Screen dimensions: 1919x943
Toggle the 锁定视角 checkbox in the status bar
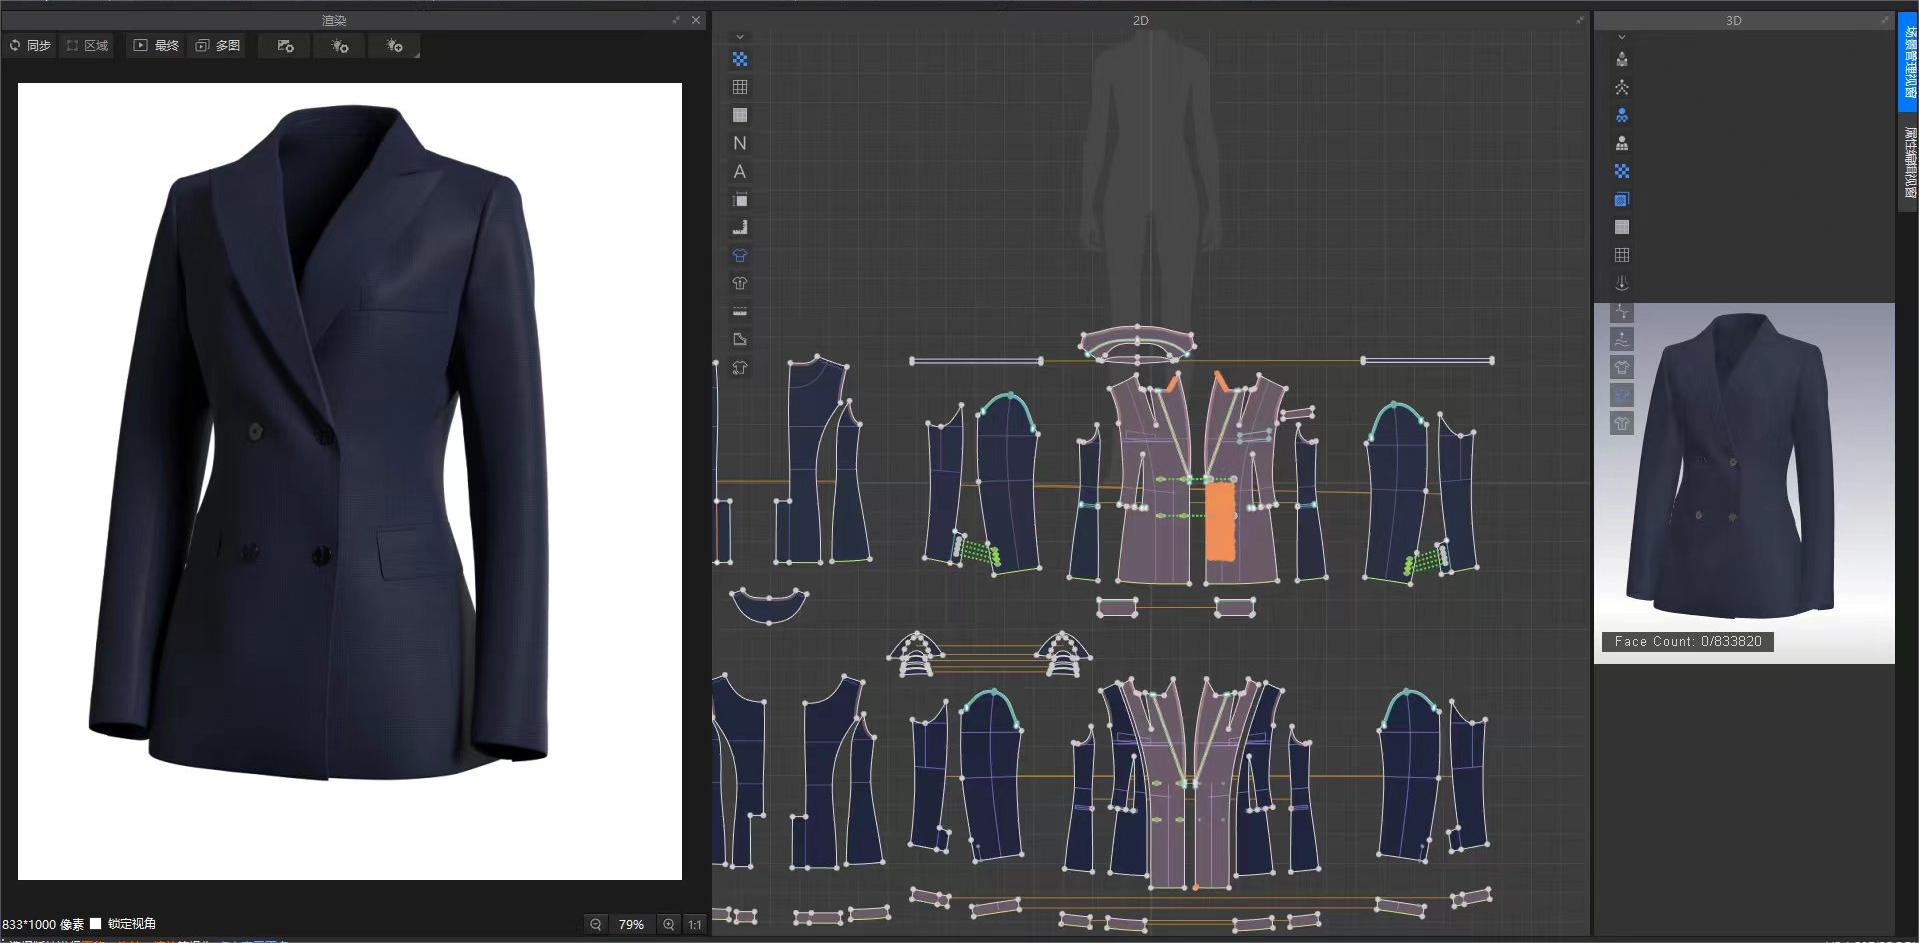(x=96, y=924)
